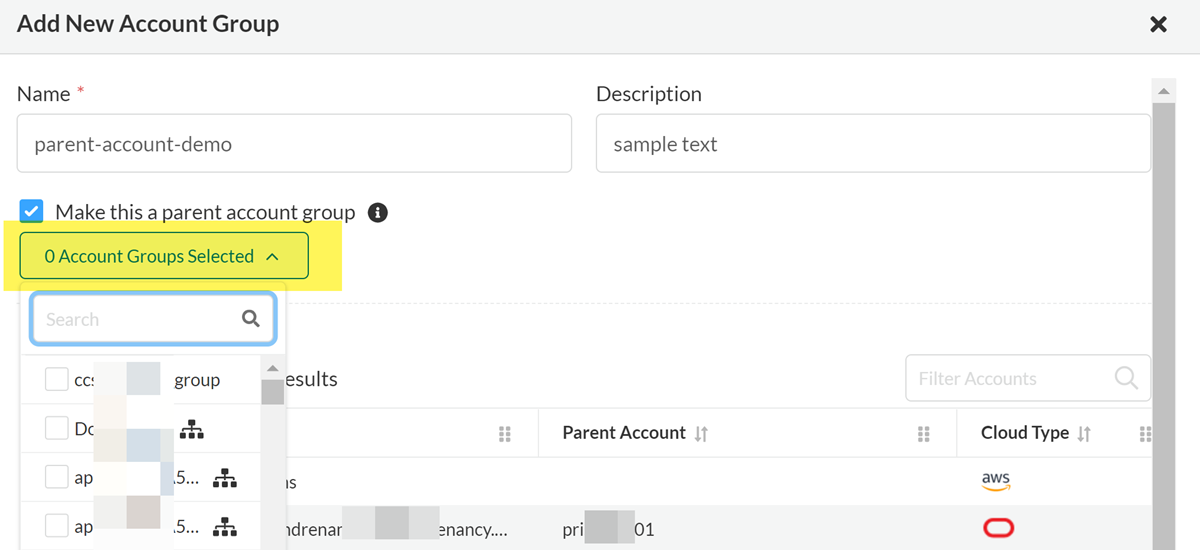Click the Filter Accounts input field

pyautogui.click(x=1028, y=378)
